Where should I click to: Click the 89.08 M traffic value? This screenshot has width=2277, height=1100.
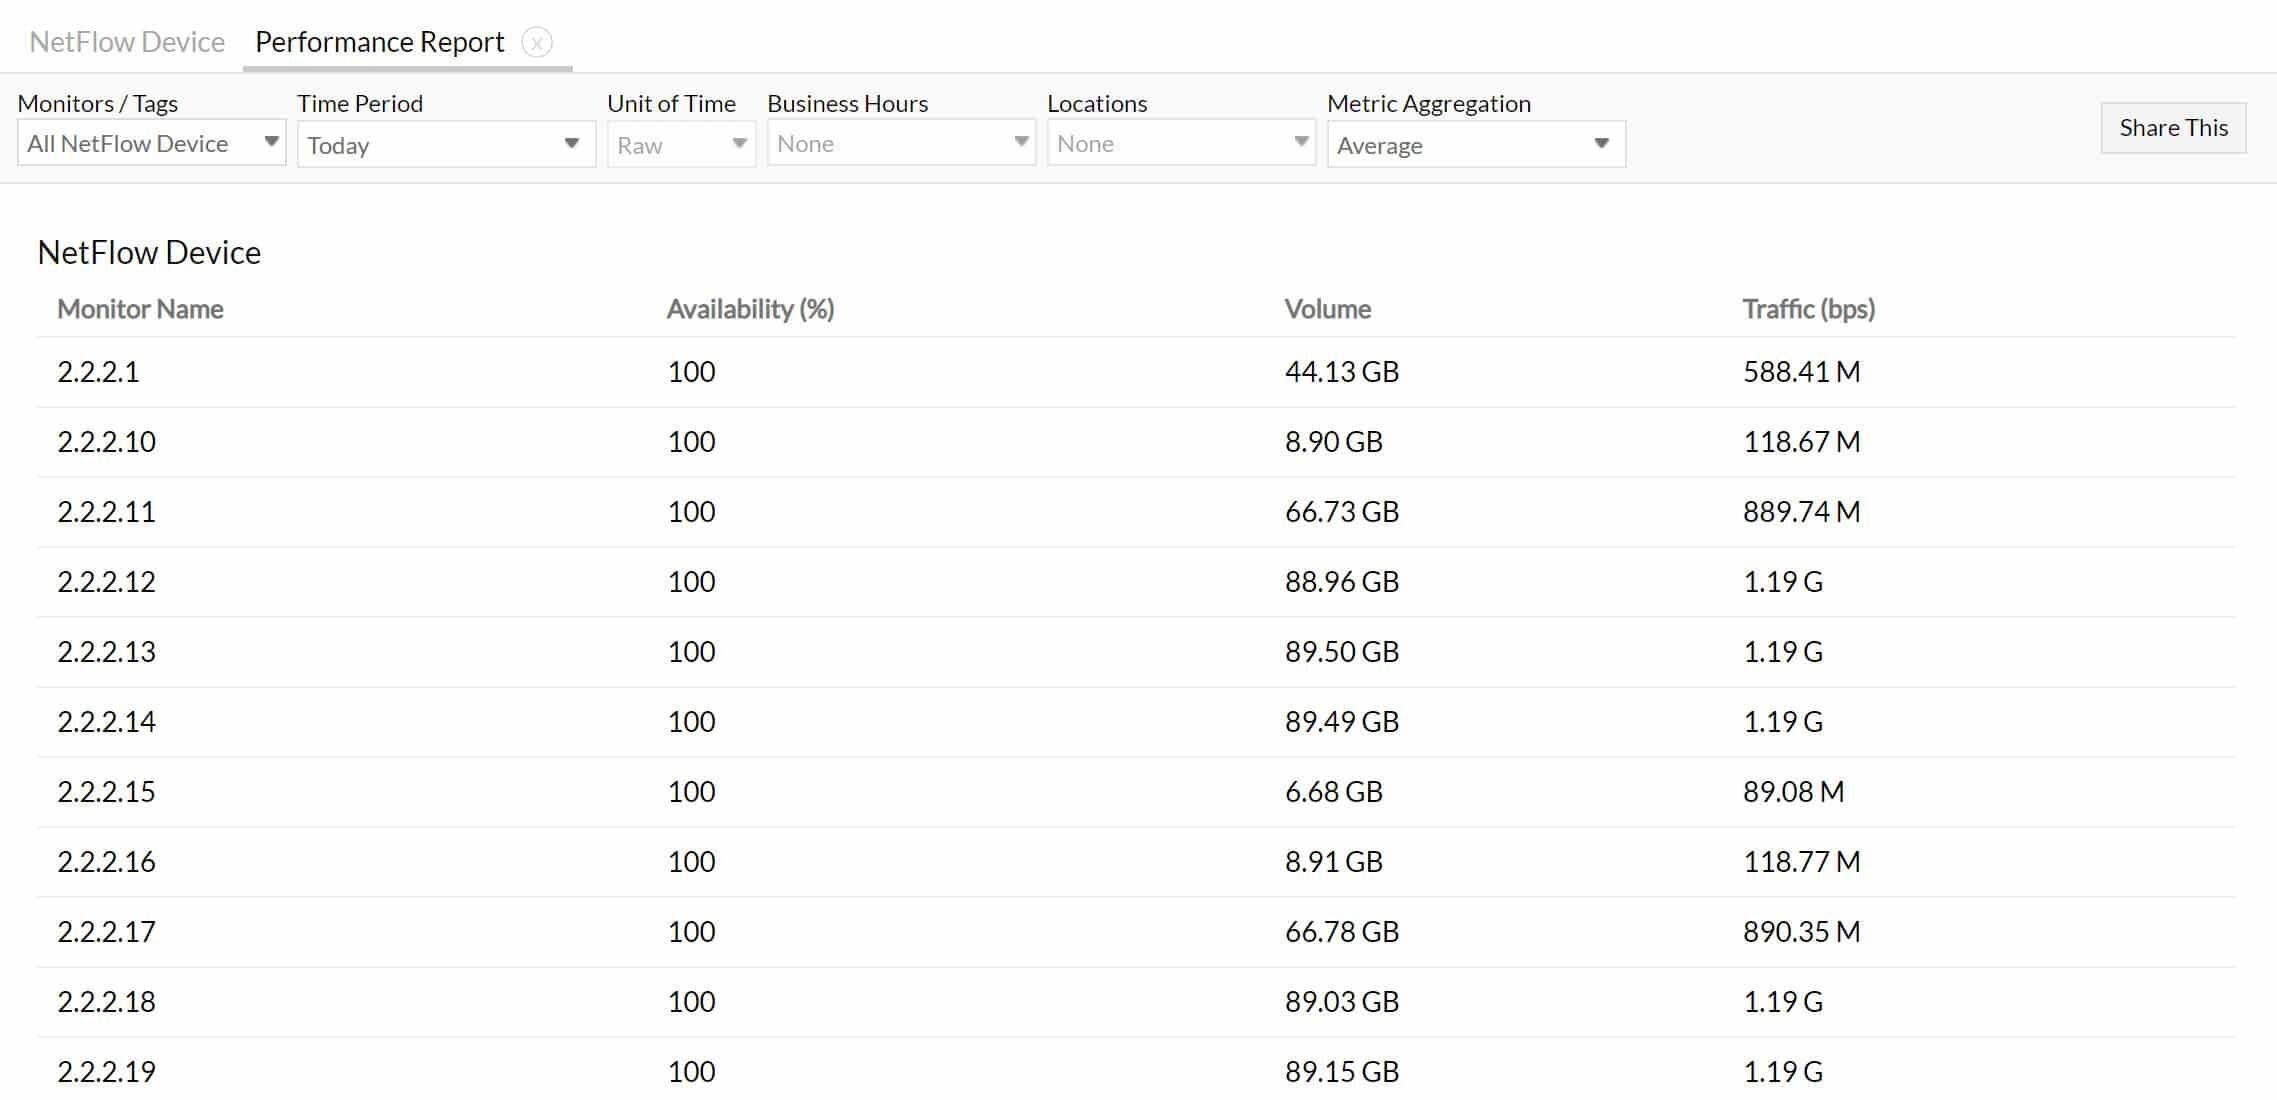click(1794, 792)
